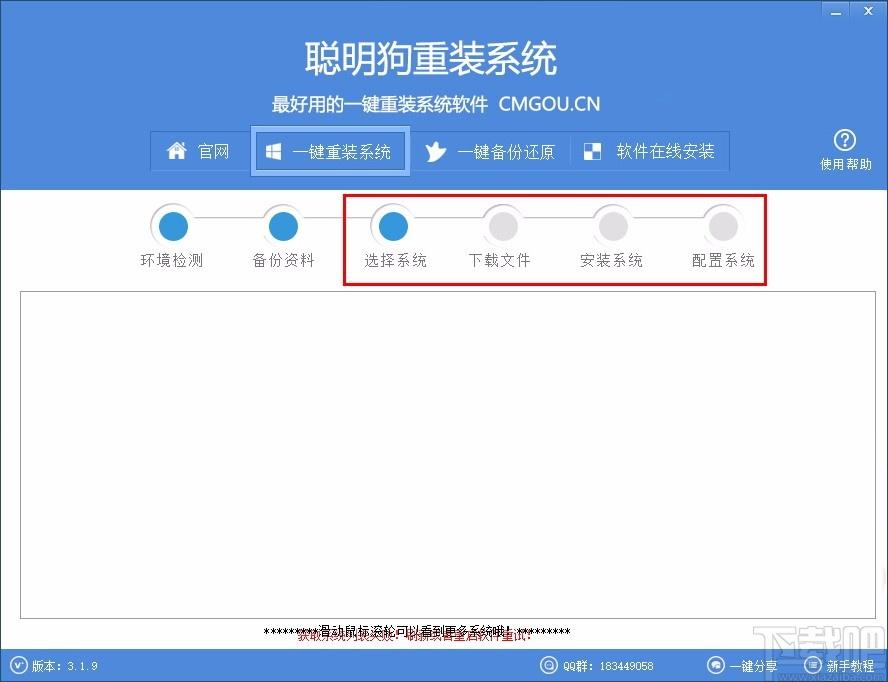Minimize the application window
This screenshot has width=888, height=682.
[836, 11]
